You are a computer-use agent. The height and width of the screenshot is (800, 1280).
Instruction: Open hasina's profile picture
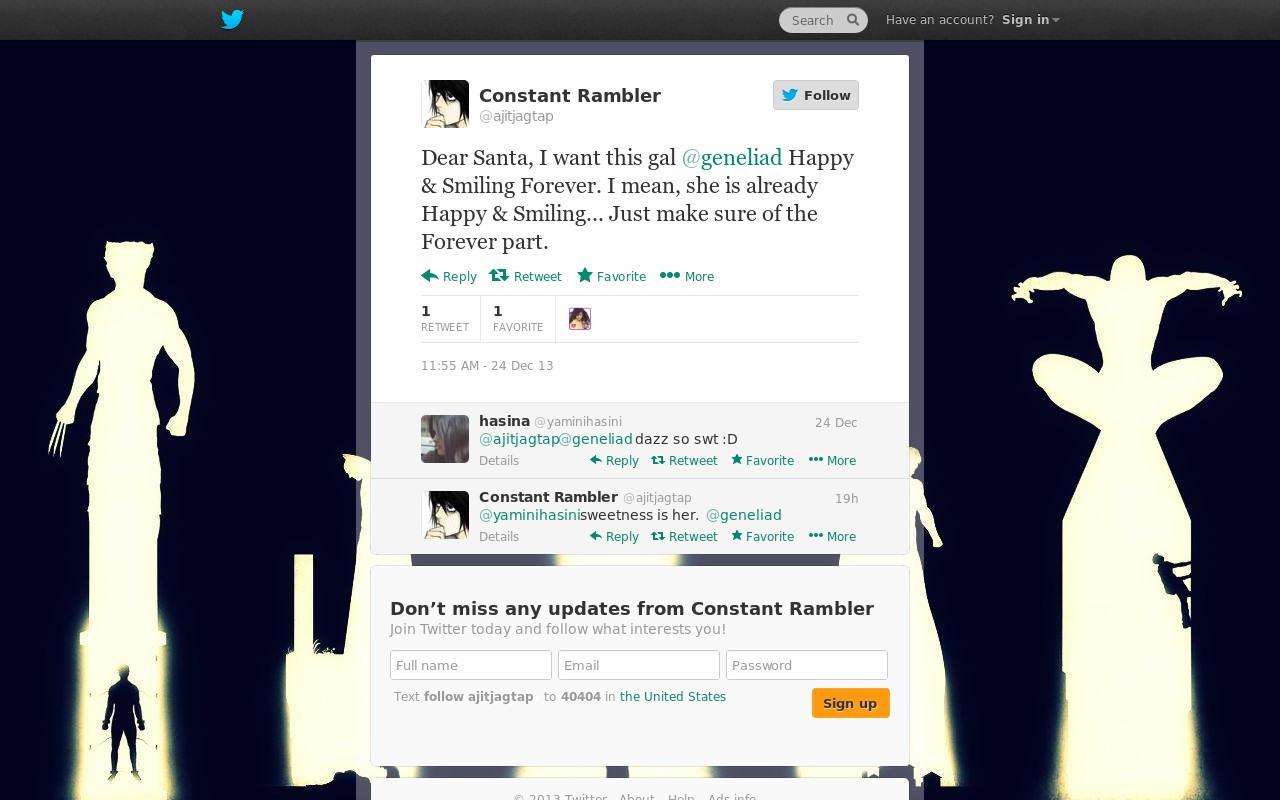pyautogui.click(x=445, y=439)
